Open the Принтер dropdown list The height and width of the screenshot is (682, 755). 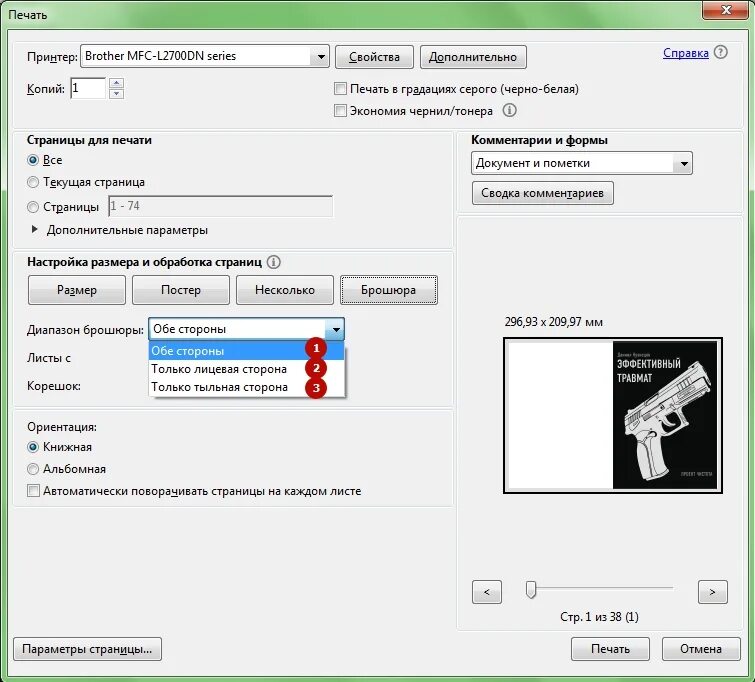[x=205, y=56]
